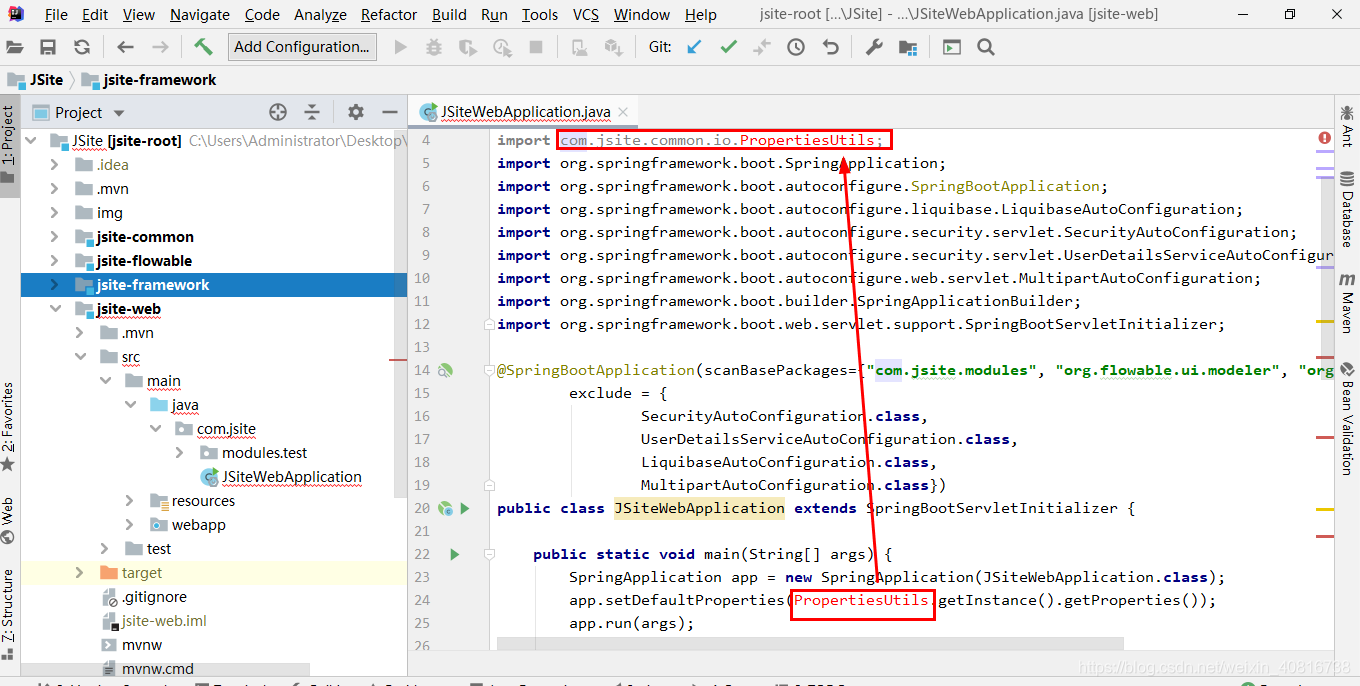Viewport: 1360px width, 686px height.
Task: Collapse the jsite-web module
Action: (55, 309)
